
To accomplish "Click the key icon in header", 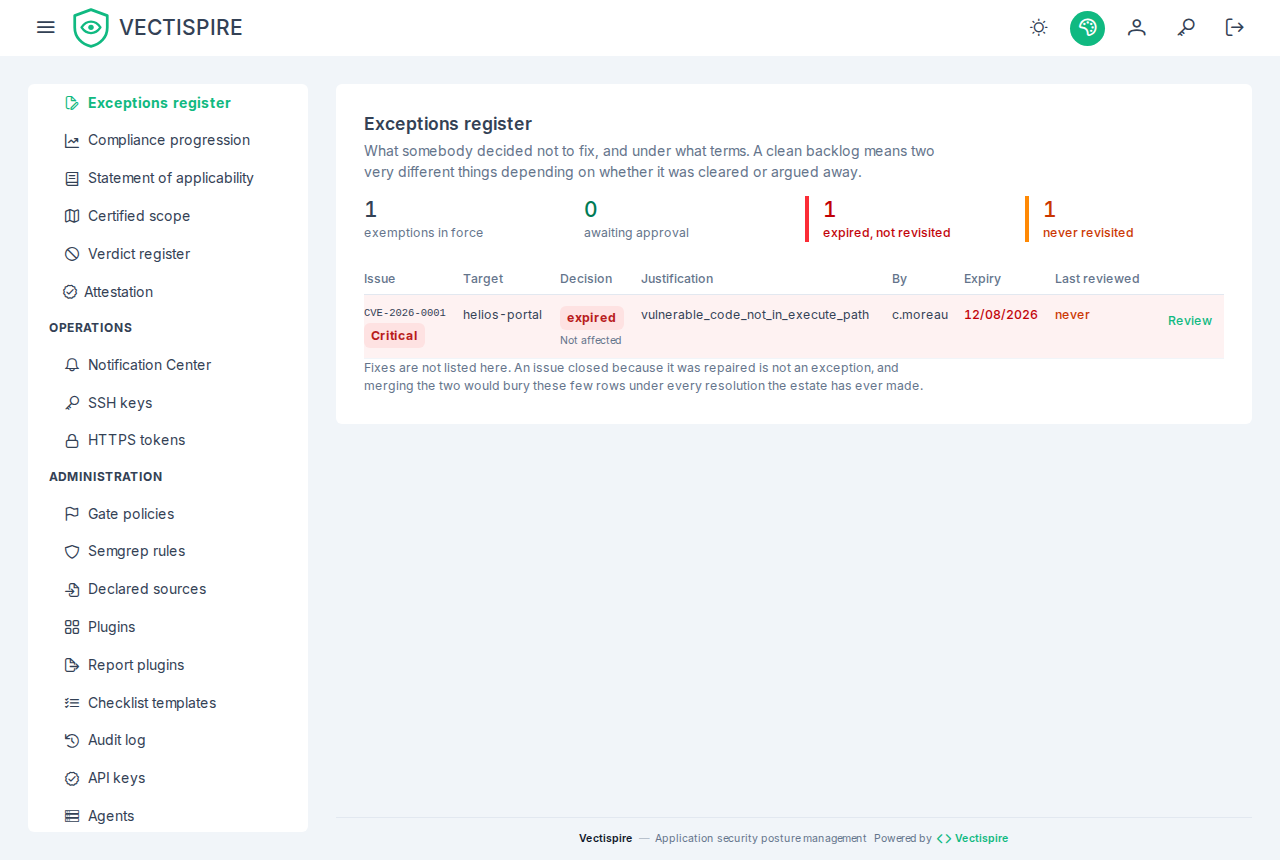I will click(x=1186, y=27).
